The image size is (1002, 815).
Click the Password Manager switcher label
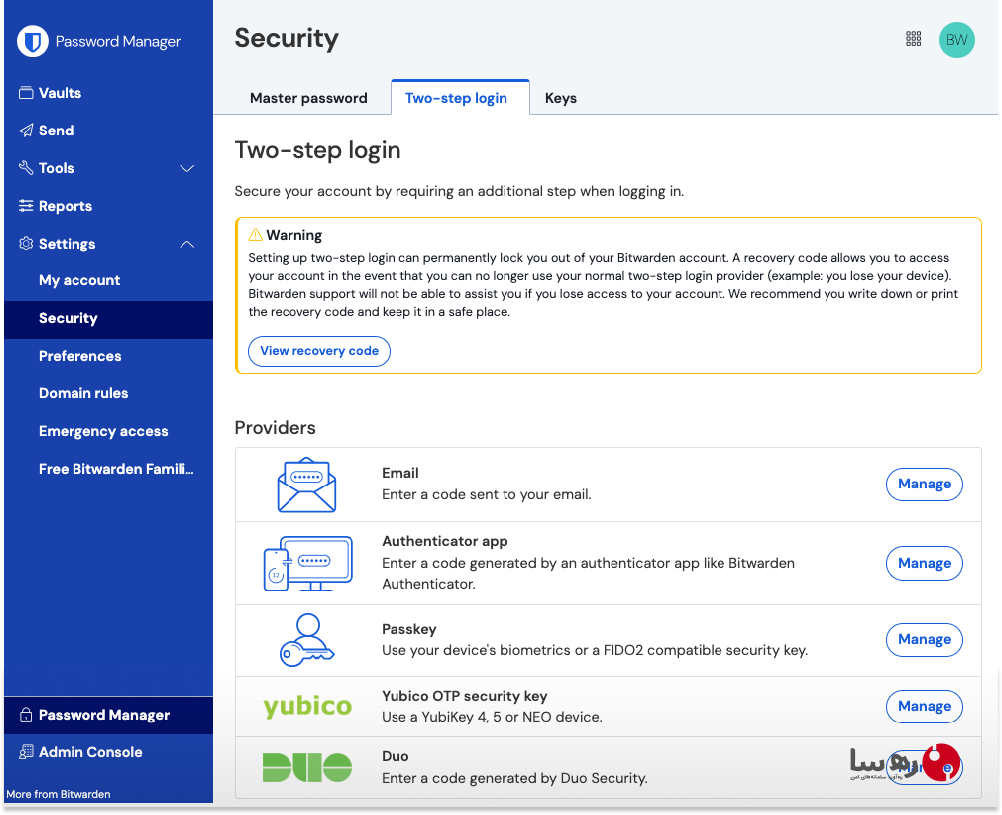click(x=104, y=715)
